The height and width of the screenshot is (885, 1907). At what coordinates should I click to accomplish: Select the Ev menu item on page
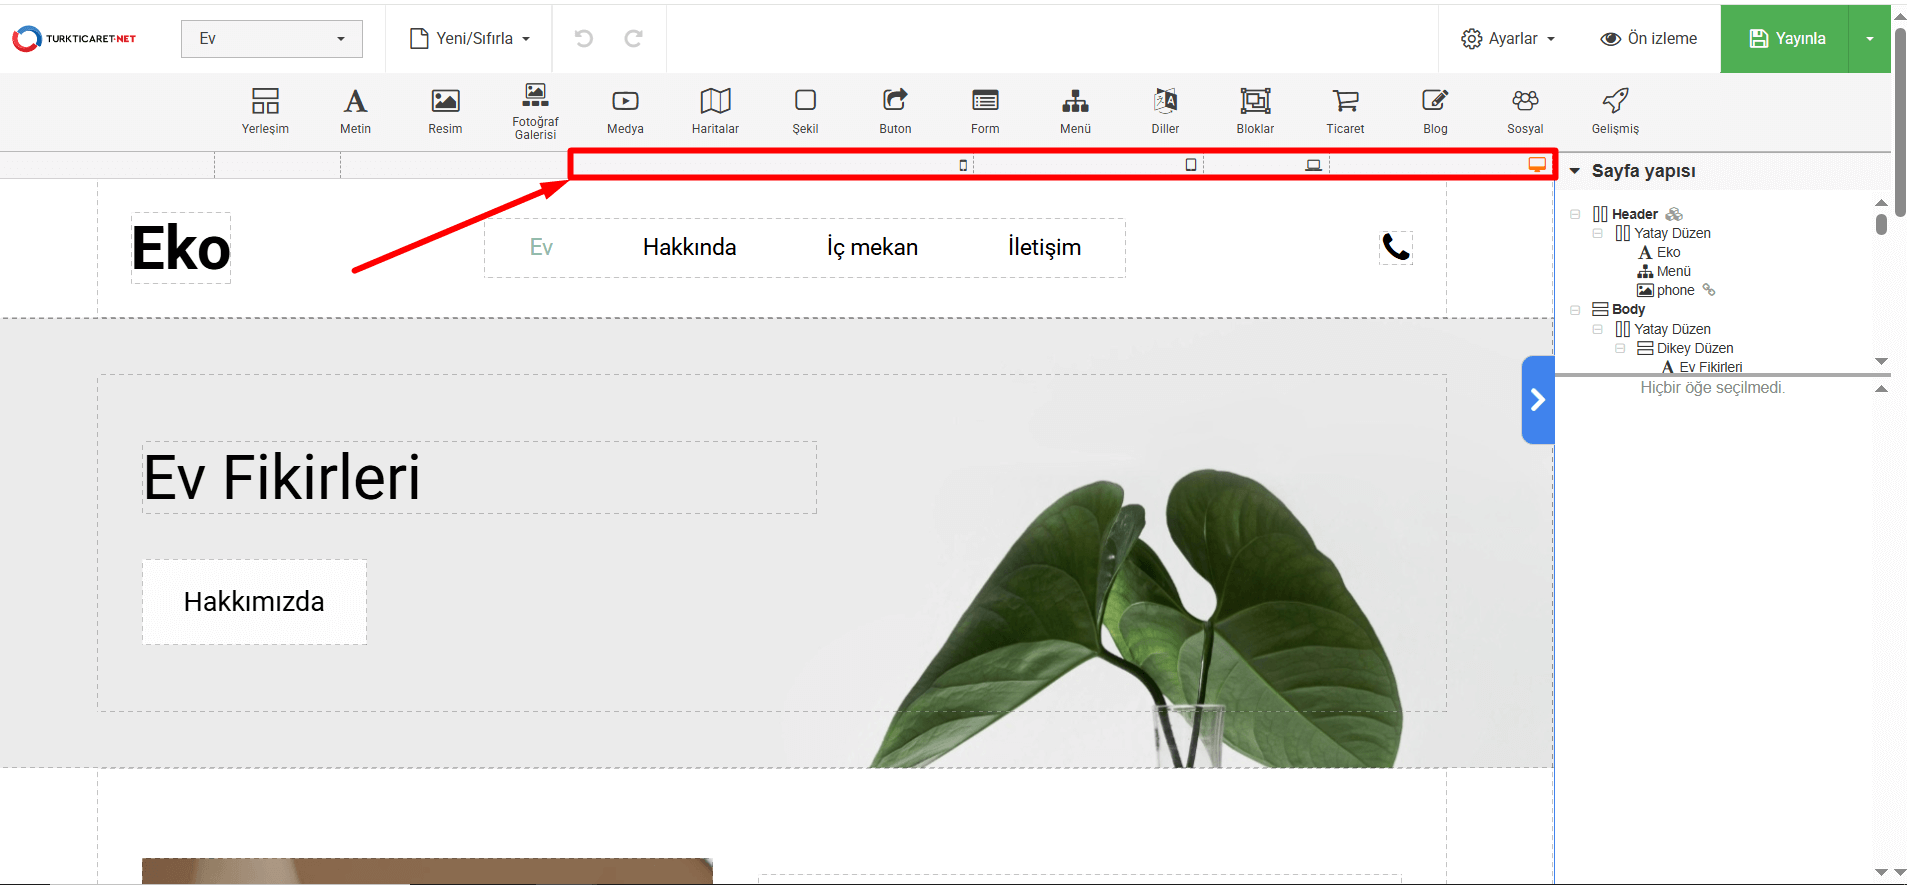[x=541, y=247]
